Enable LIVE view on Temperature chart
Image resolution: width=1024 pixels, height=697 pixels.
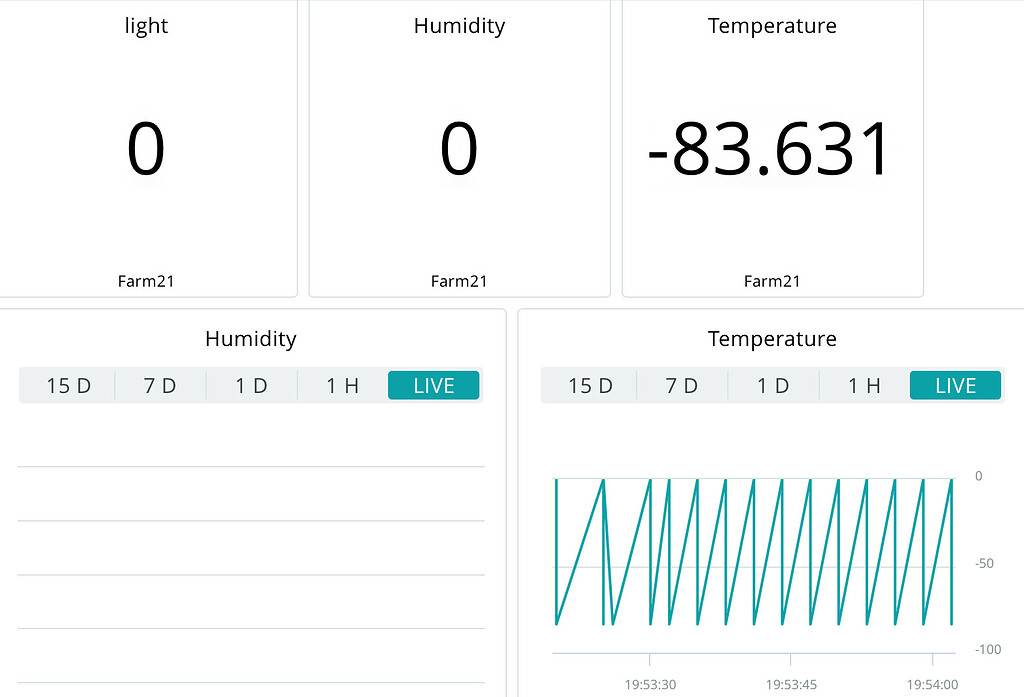click(955, 386)
